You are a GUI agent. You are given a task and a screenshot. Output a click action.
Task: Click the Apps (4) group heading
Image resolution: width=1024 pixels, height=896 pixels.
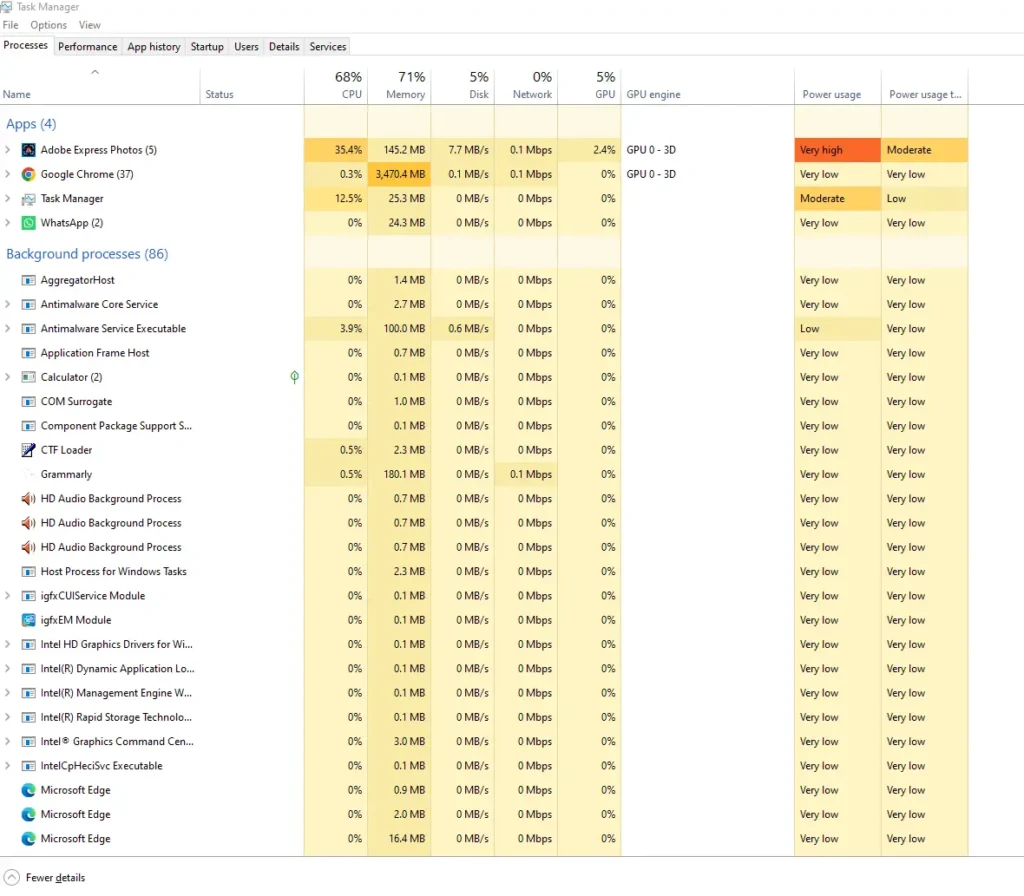pos(31,124)
